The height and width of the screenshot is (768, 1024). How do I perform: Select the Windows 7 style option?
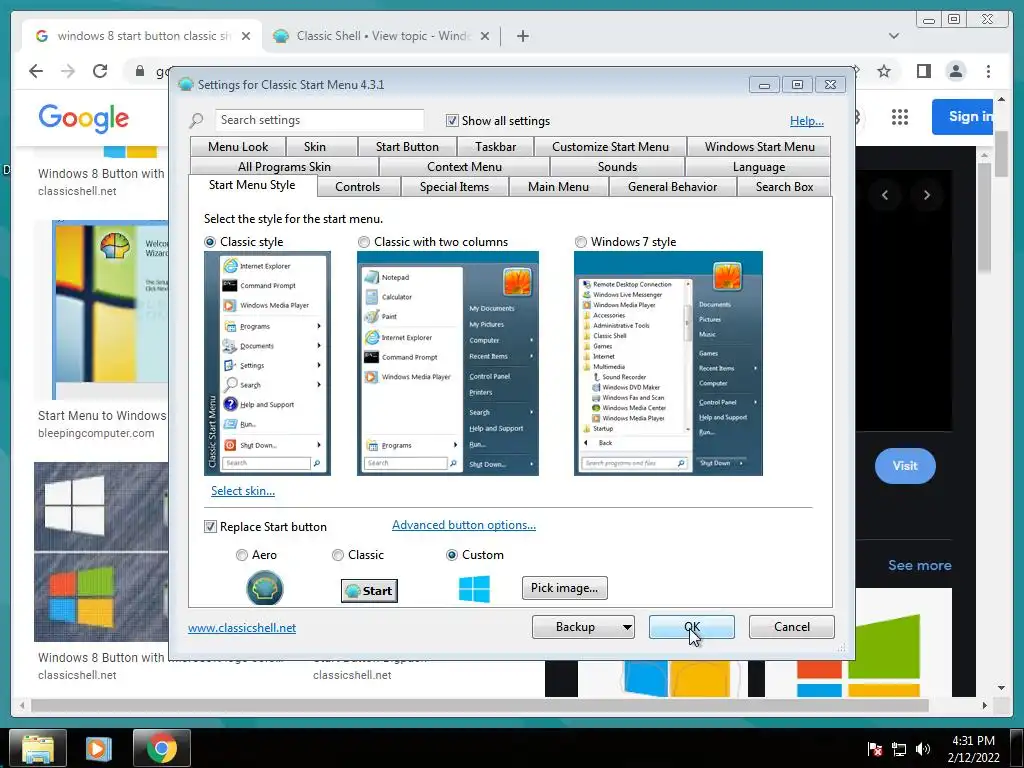pyautogui.click(x=581, y=242)
